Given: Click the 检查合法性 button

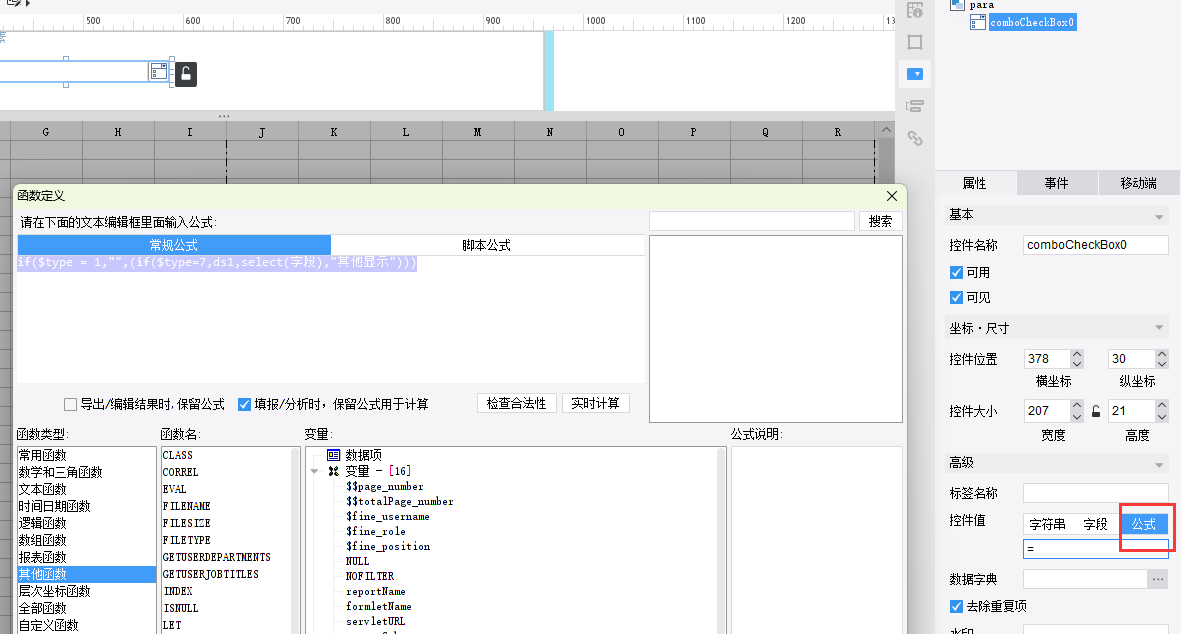Looking at the screenshot, I should click(517, 404).
